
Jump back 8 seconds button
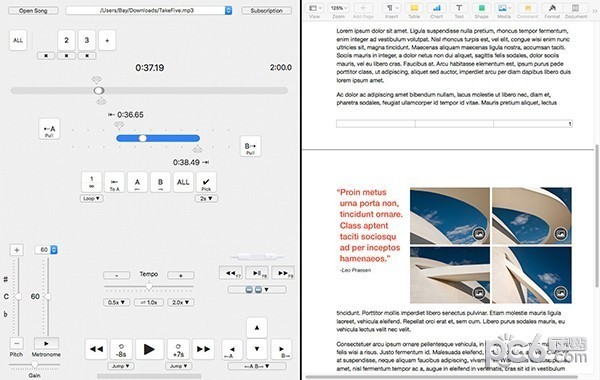[121, 349]
